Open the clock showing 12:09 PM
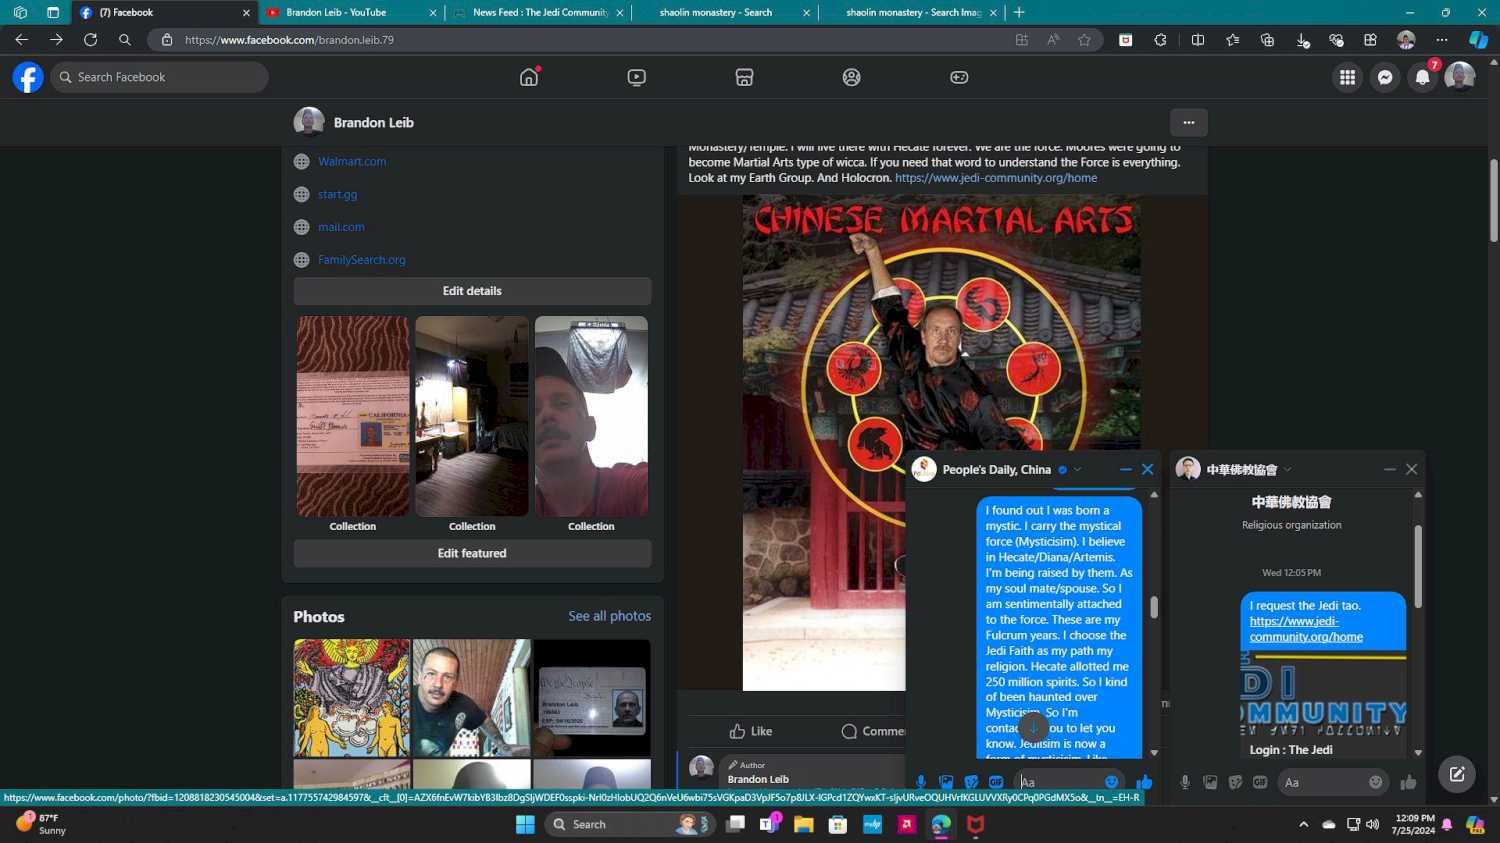 [x=1414, y=824]
